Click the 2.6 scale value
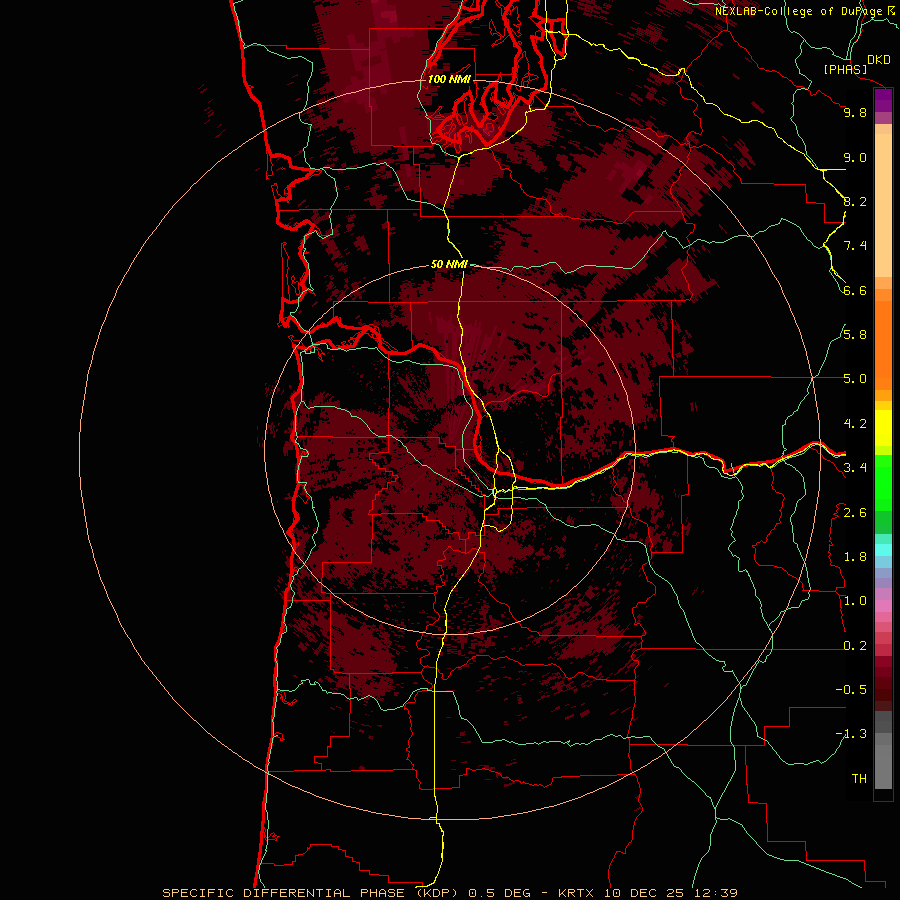 [x=855, y=513]
